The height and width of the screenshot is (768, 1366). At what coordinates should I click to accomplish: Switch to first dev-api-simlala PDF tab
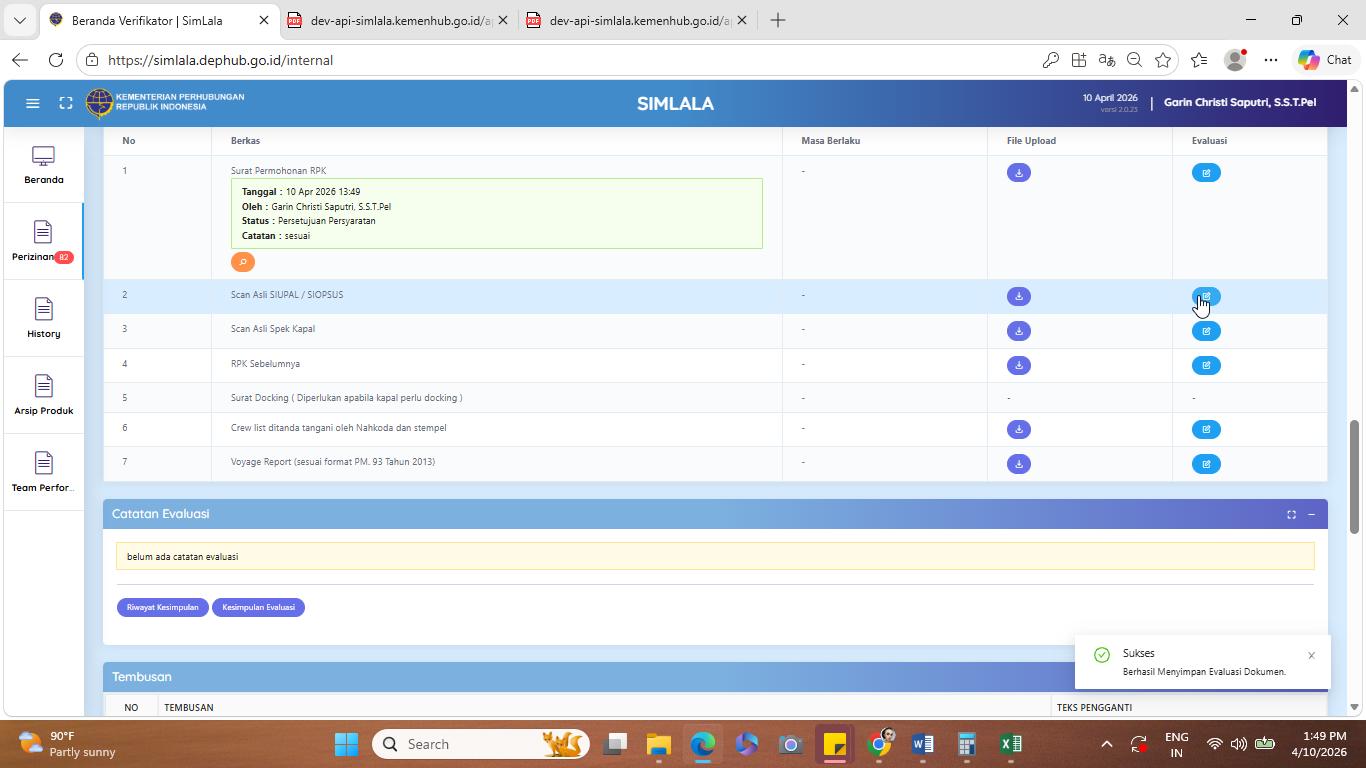pyautogui.click(x=398, y=20)
